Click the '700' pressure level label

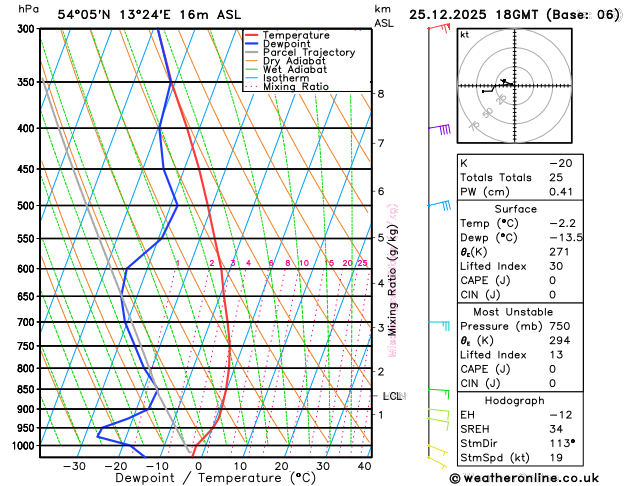[28, 322]
